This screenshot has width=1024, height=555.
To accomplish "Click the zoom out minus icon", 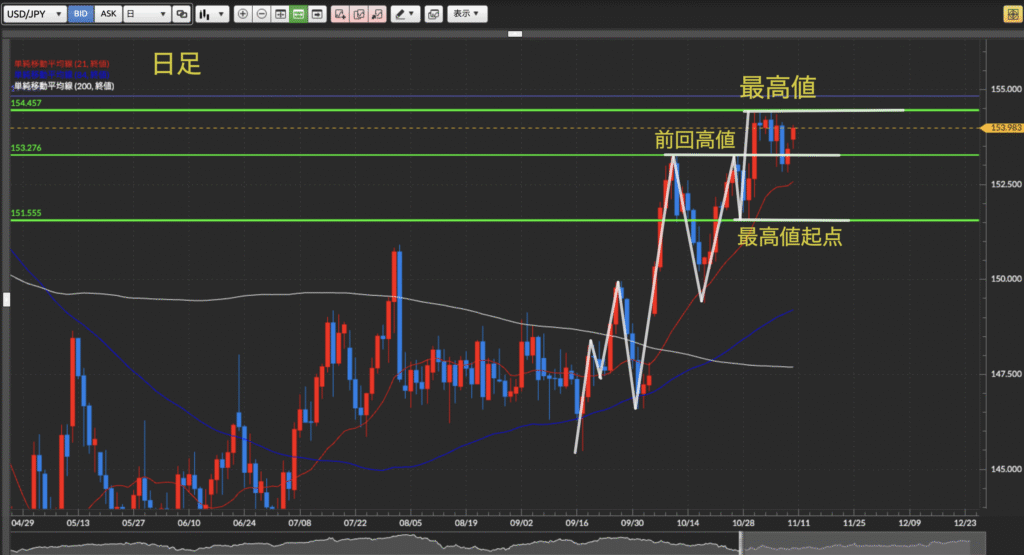I will (x=261, y=15).
